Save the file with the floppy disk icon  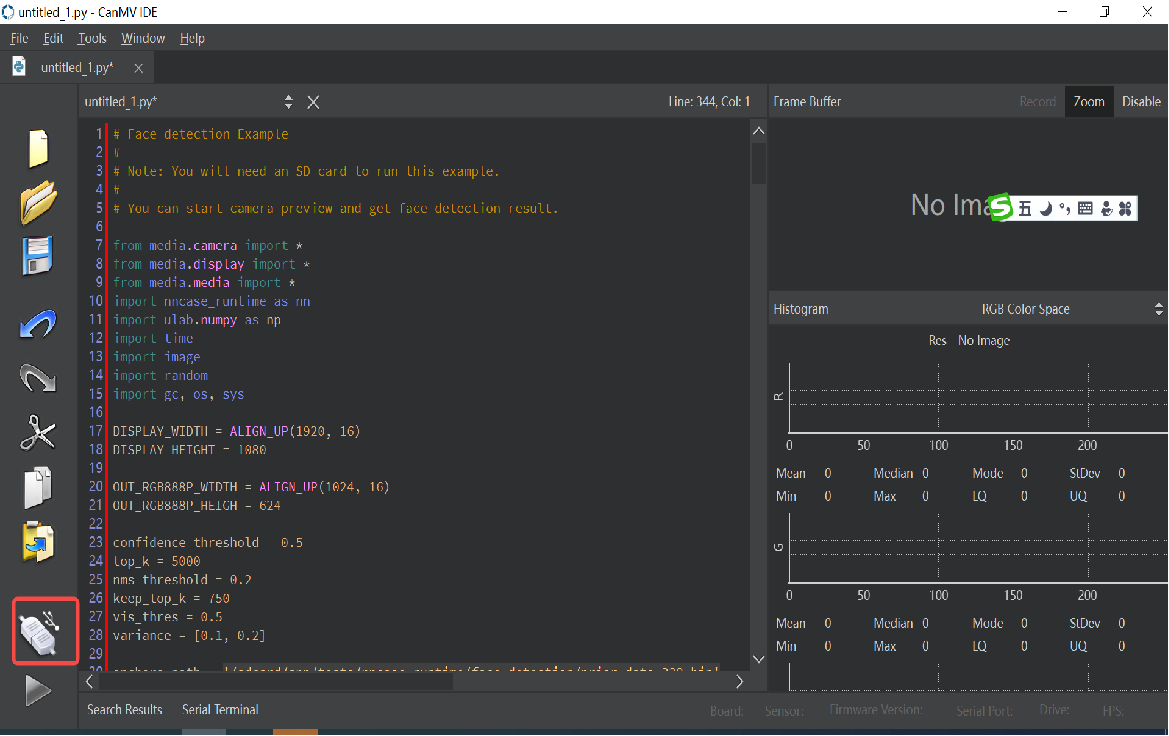37,256
